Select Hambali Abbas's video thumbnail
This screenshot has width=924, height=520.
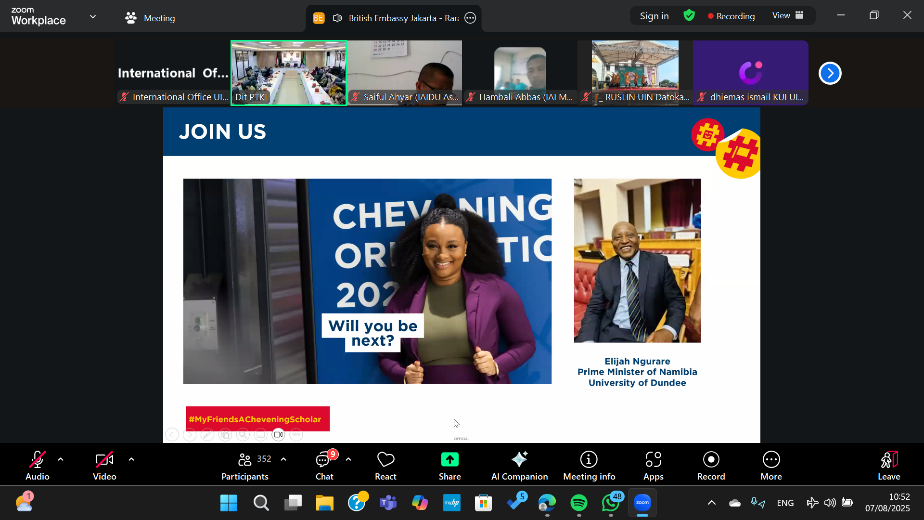[520, 73]
